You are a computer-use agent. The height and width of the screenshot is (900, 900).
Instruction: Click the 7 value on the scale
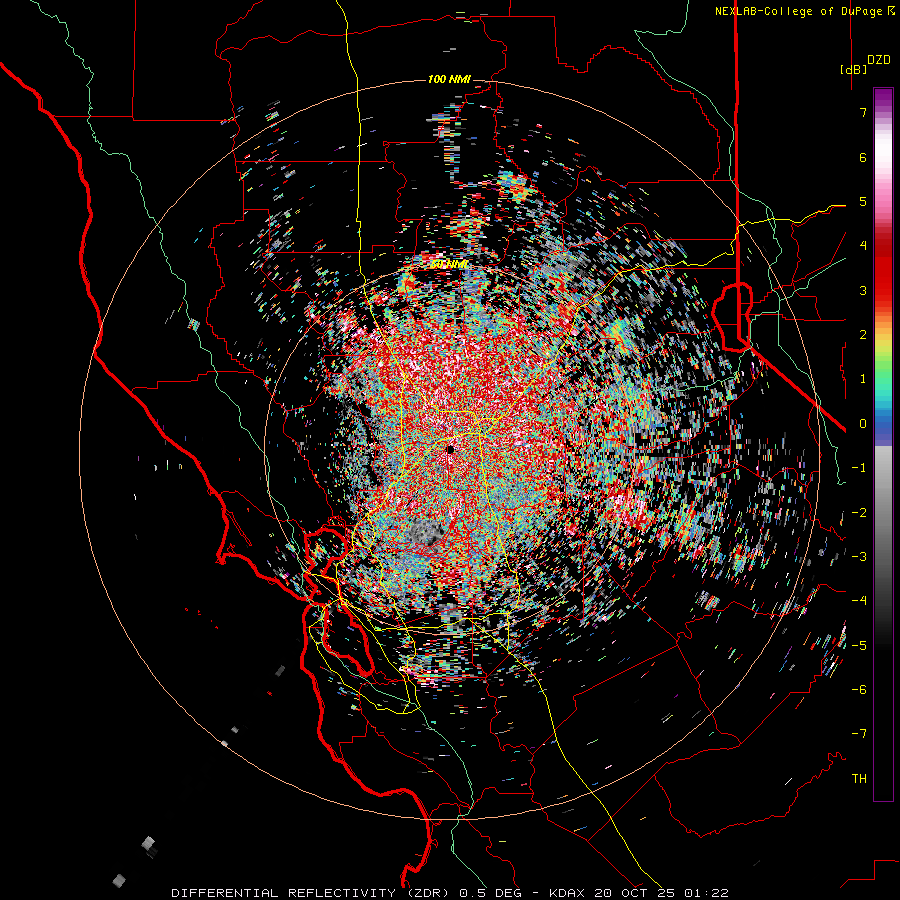coord(863,112)
